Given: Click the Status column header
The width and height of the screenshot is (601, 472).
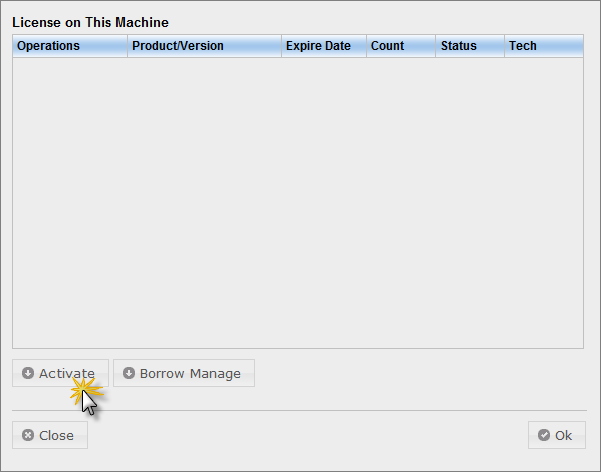Looking at the screenshot, I should point(459,46).
